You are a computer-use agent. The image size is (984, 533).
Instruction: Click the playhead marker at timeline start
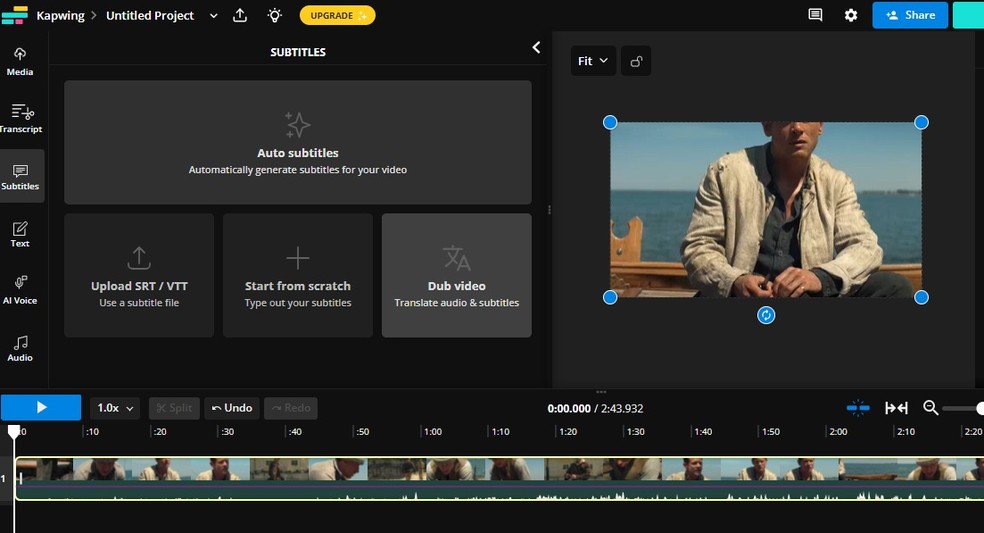[14, 431]
